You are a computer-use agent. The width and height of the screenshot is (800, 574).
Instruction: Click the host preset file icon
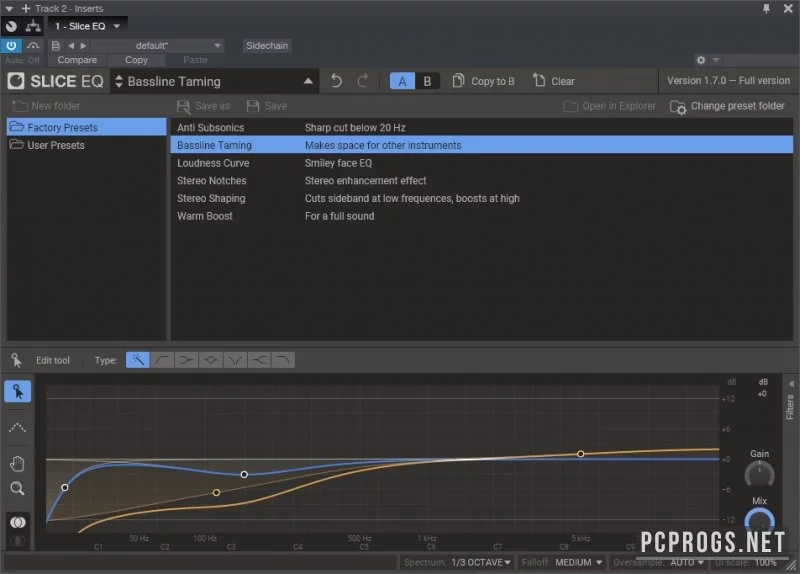(x=56, y=45)
